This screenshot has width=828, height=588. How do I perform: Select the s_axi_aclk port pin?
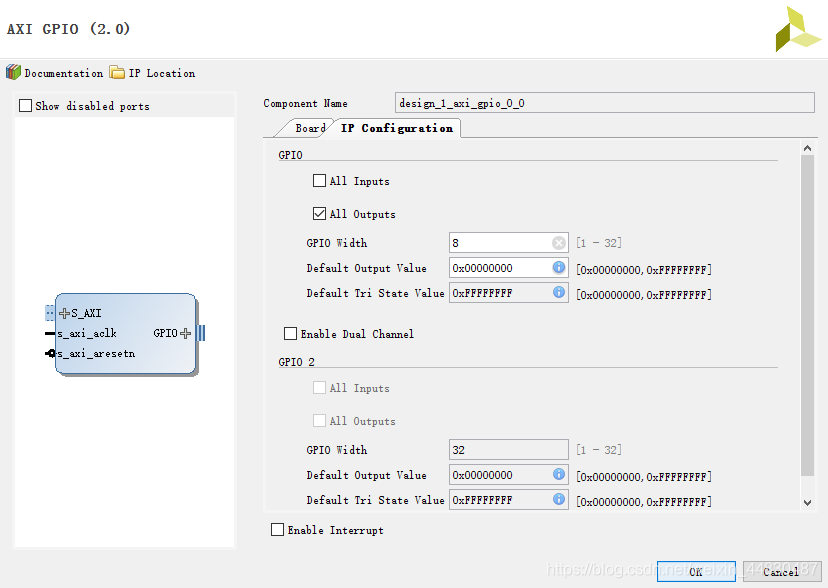pyautogui.click(x=50, y=334)
